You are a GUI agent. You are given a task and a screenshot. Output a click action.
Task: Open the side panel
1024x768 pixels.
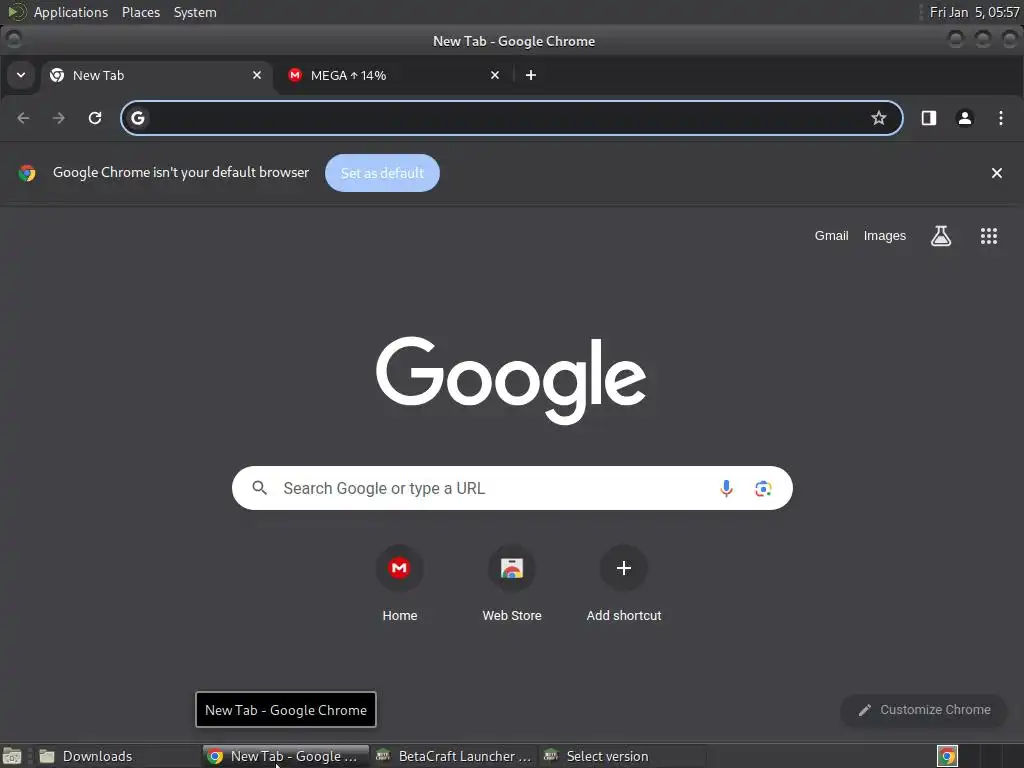click(929, 118)
